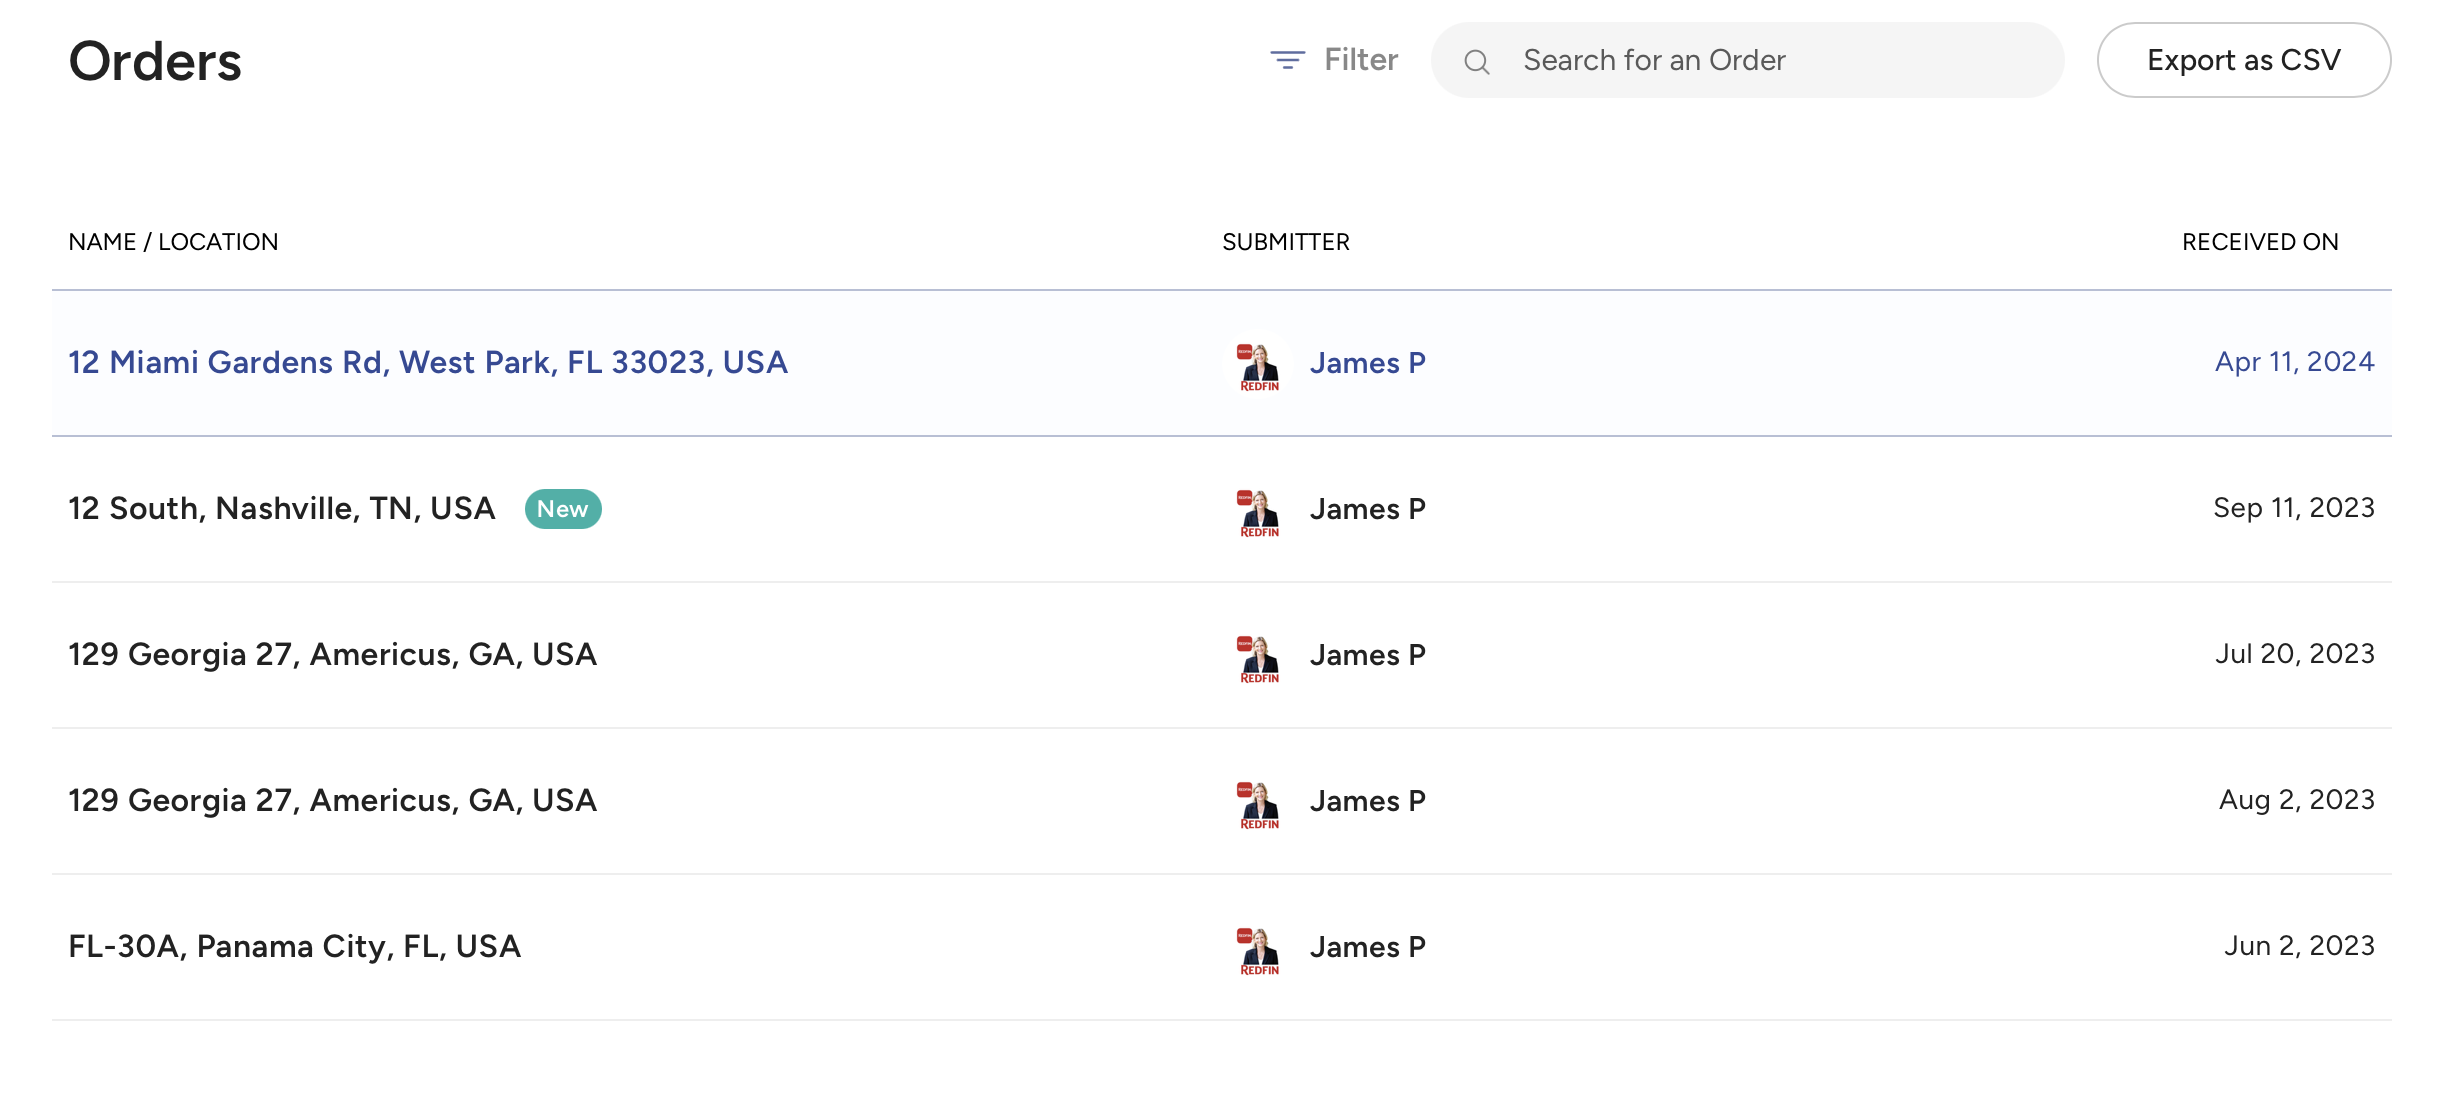
Task: Click avatar in Jul 20, 2023 row
Action: 1259,656
